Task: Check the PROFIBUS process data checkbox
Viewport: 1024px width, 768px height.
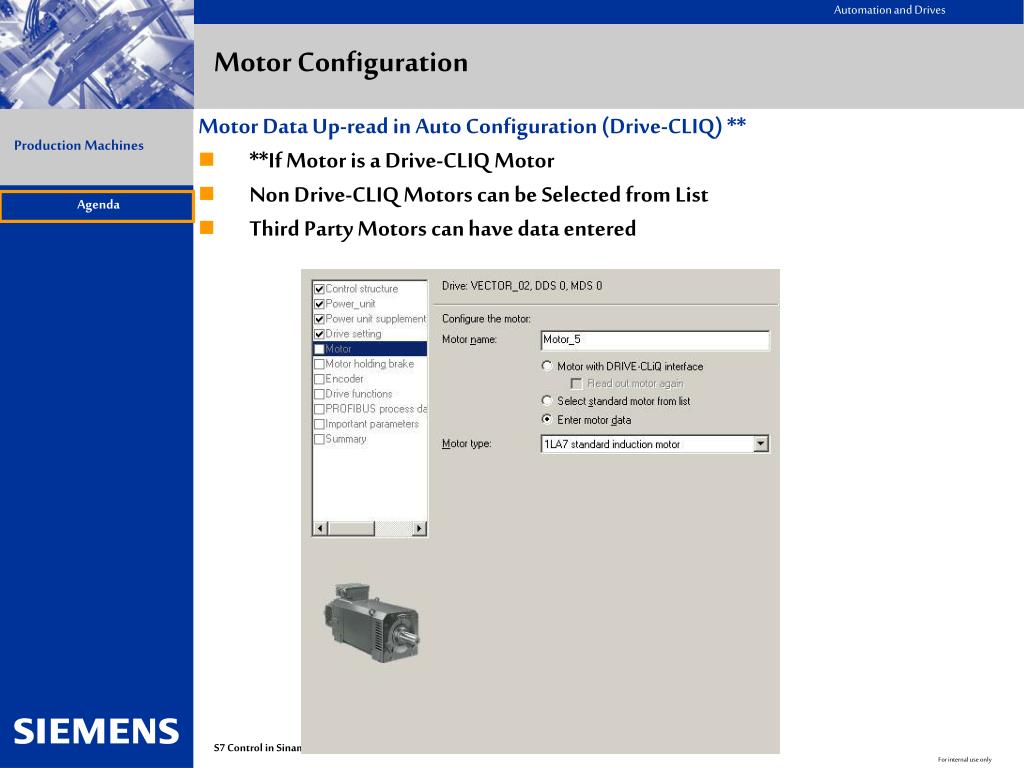Action: pyautogui.click(x=319, y=409)
